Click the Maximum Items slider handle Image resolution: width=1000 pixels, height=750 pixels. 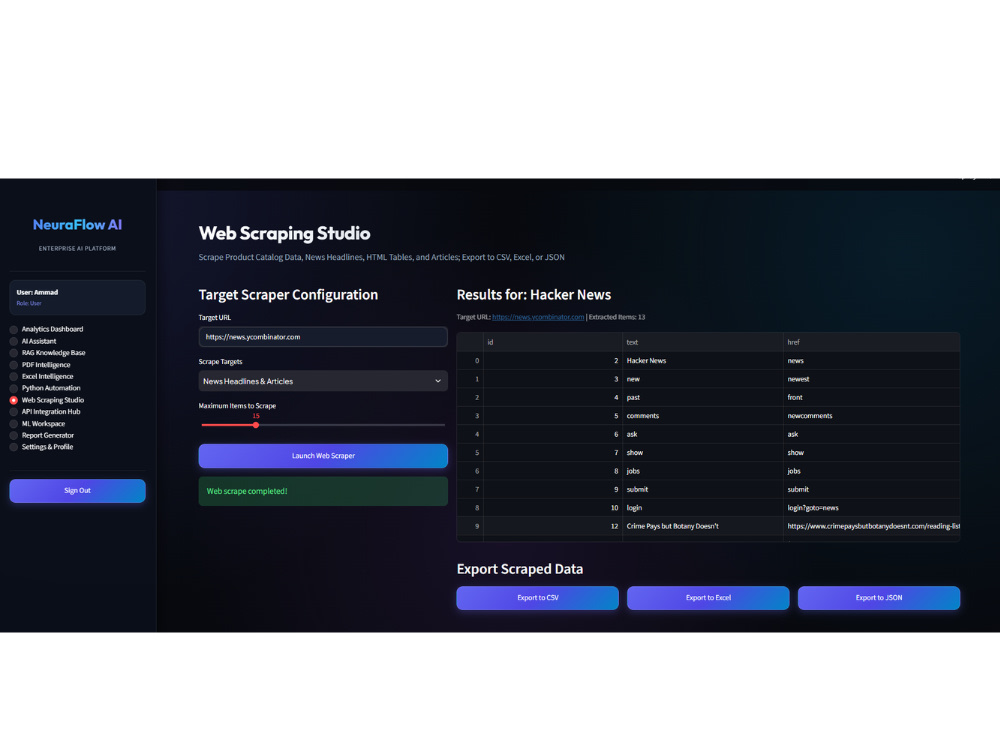point(256,425)
